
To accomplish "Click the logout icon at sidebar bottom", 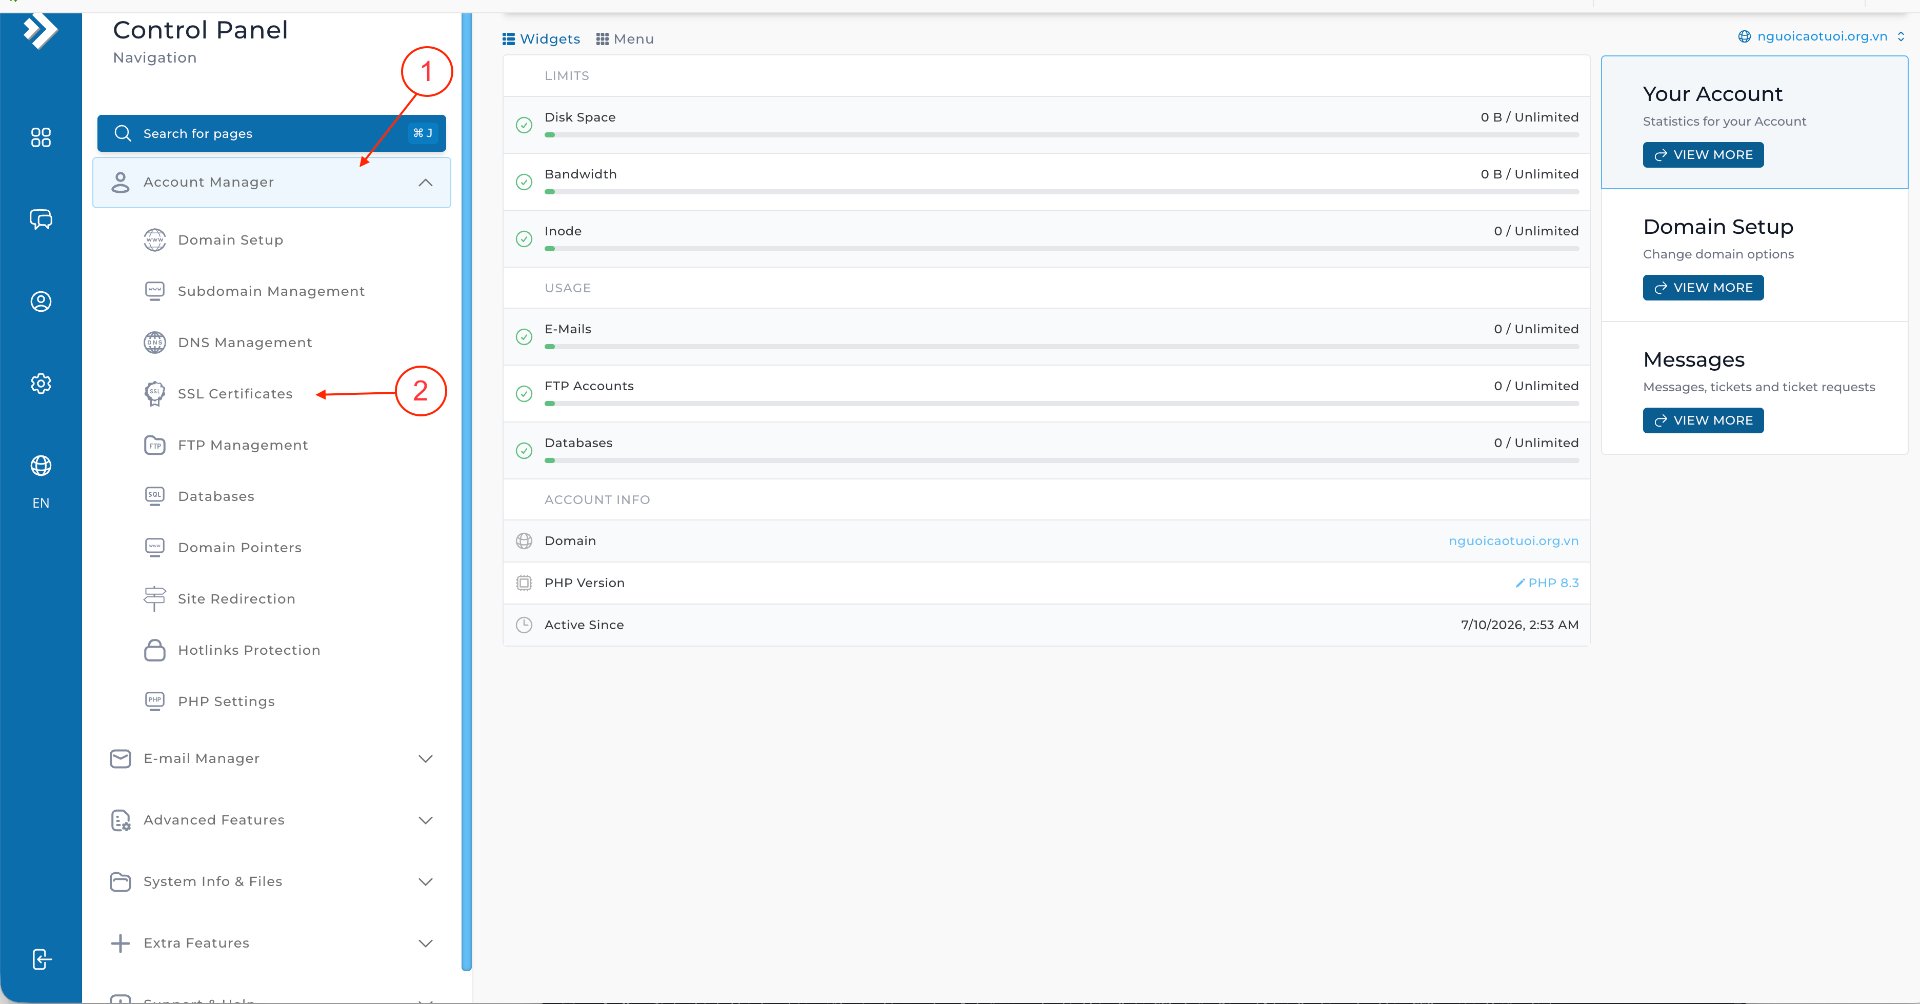I will 41,960.
